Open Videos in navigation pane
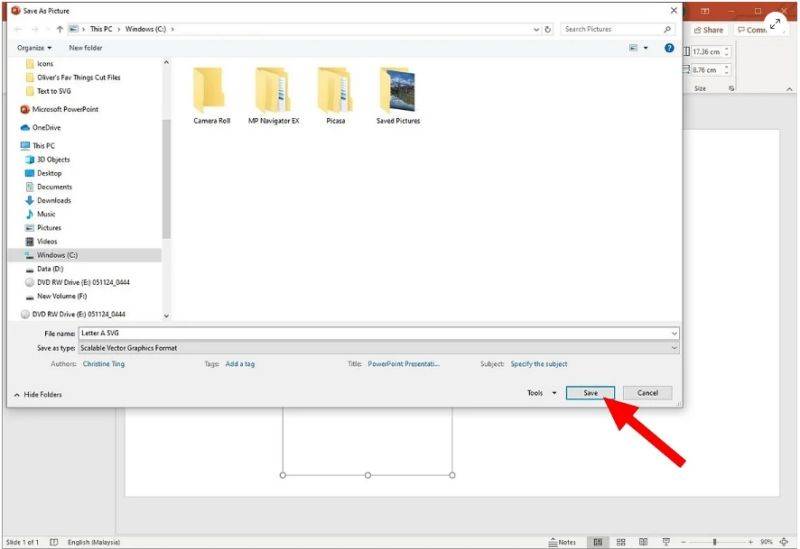Viewport: 800px width, 549px height. [47, 241]
